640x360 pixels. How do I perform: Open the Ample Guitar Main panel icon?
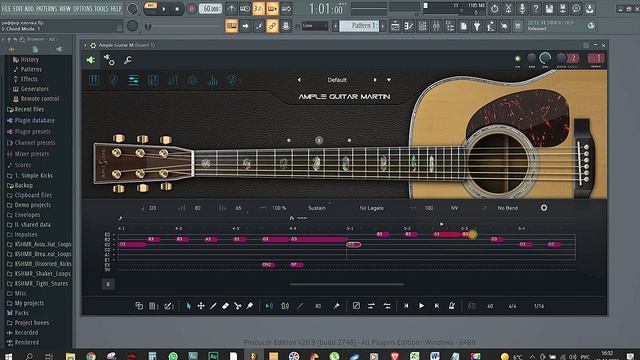94,80
